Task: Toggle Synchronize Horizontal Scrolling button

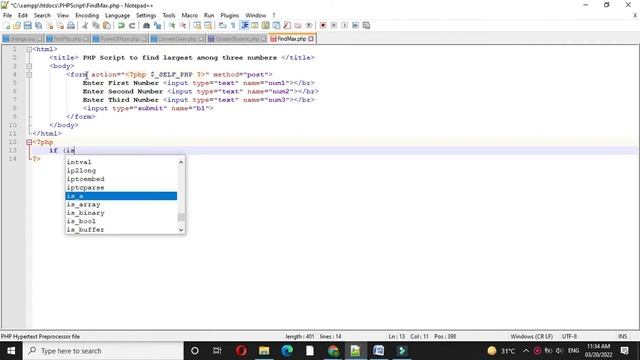Action: point(208,25)
